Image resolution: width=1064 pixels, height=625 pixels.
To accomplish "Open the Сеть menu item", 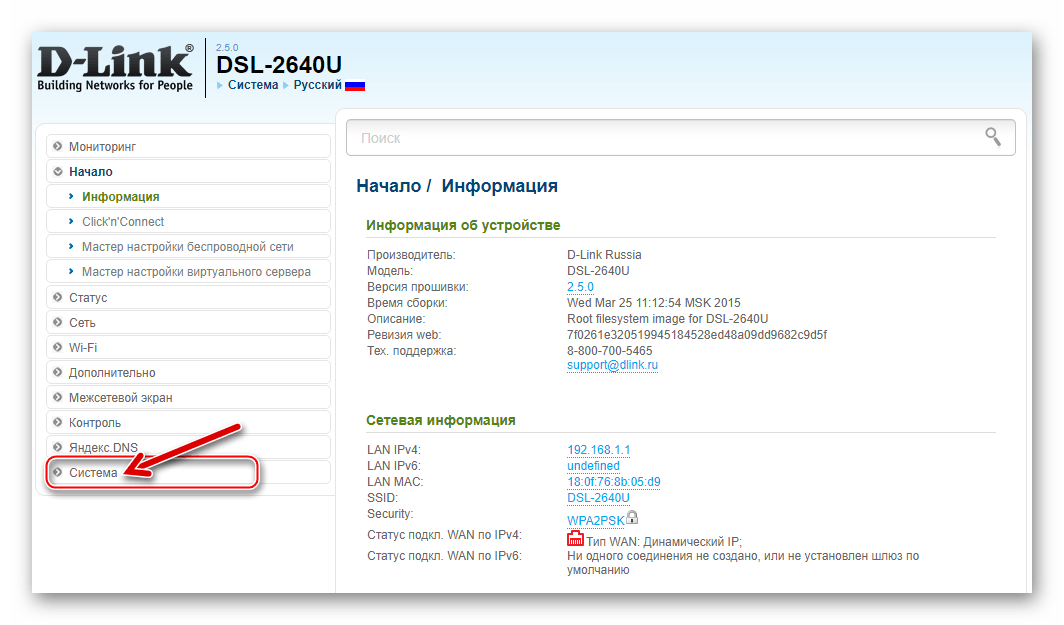I will 188,322.
